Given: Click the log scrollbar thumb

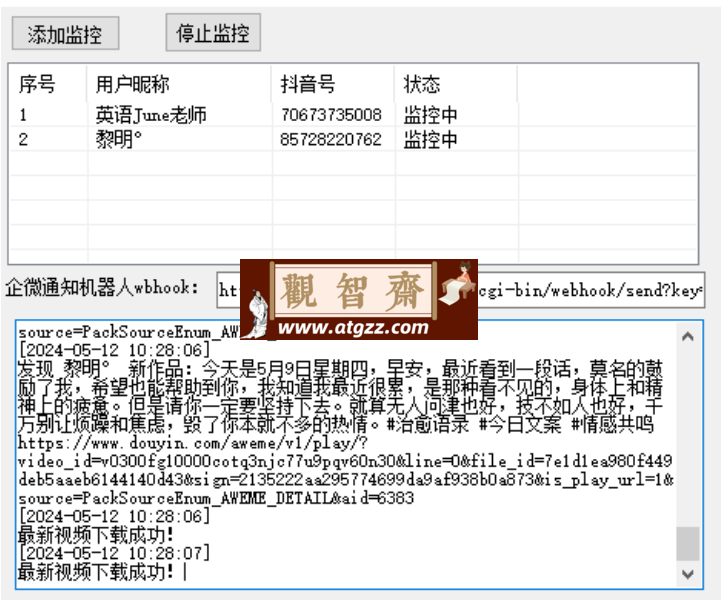Looking at the screenshot, I should pos(688,544).
